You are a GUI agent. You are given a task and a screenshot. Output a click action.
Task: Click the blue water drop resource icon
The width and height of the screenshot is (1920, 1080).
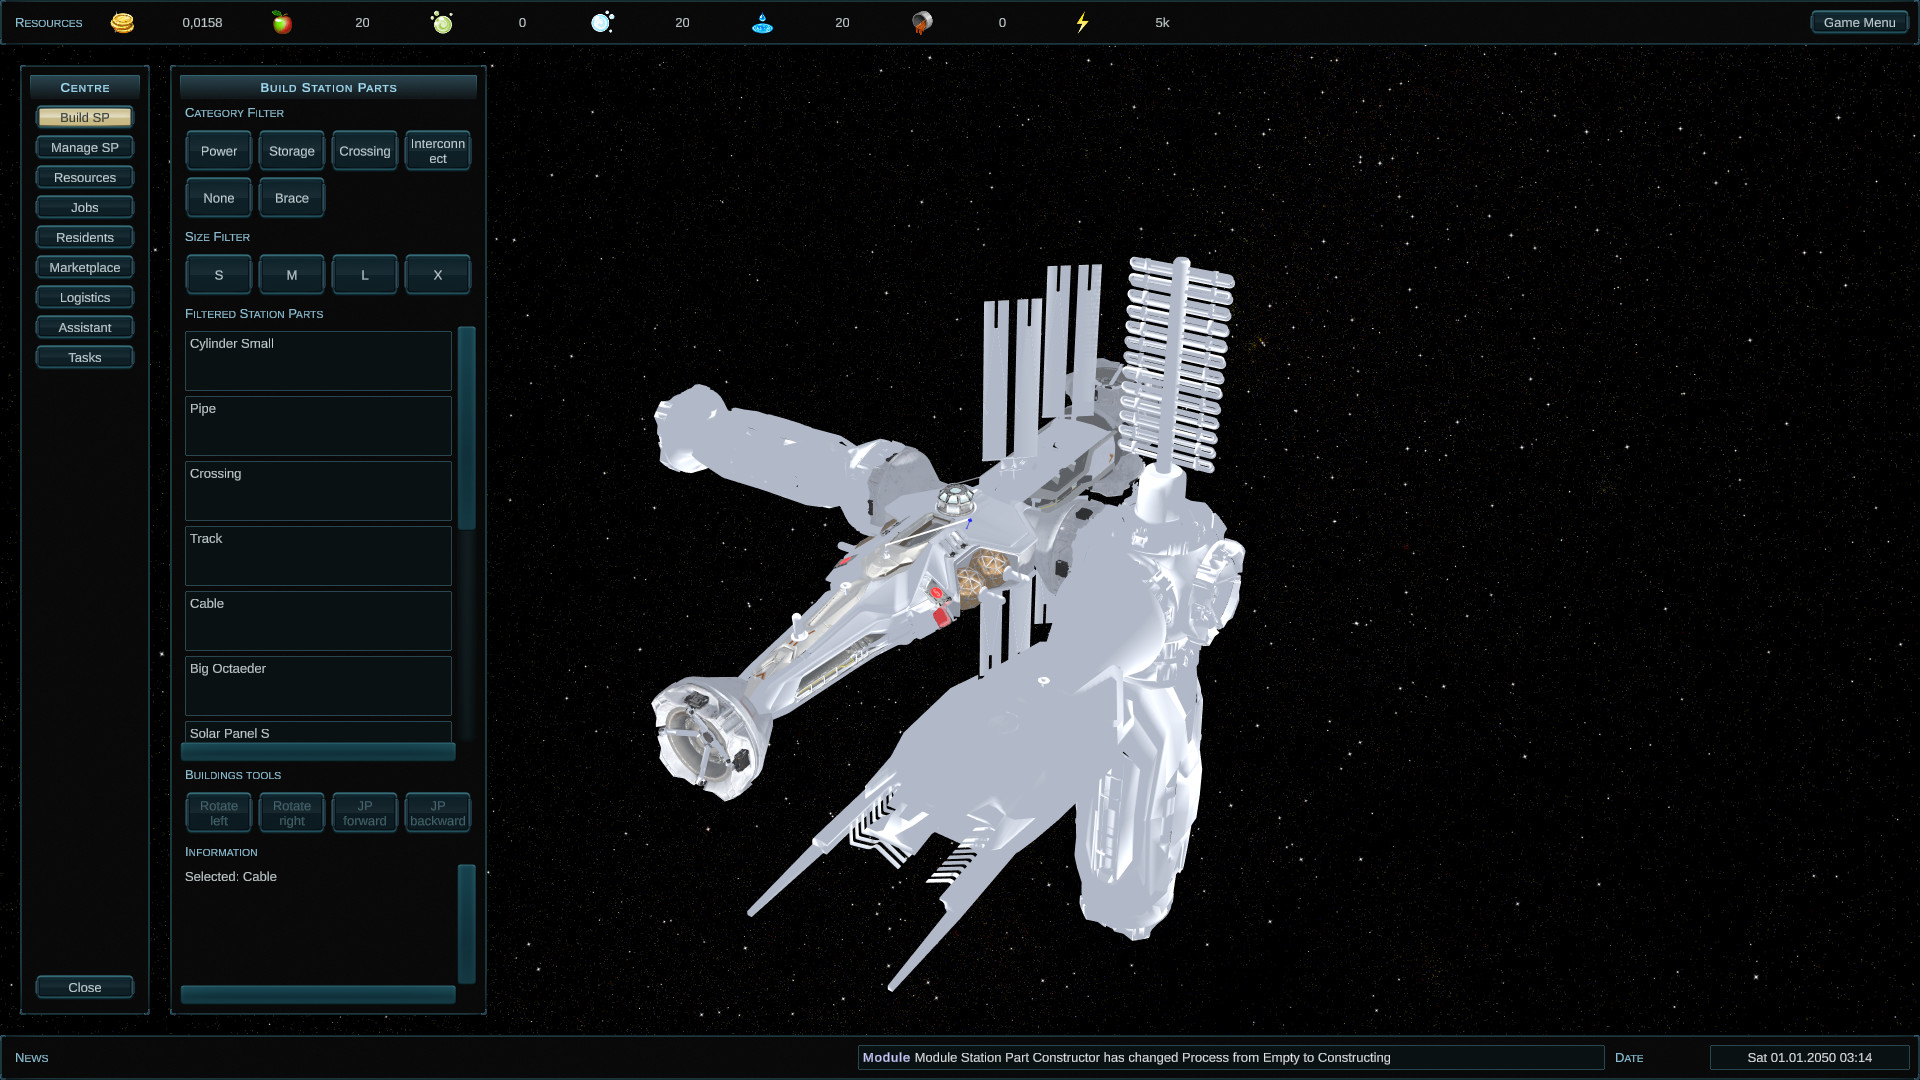click(x=762, y=22)
